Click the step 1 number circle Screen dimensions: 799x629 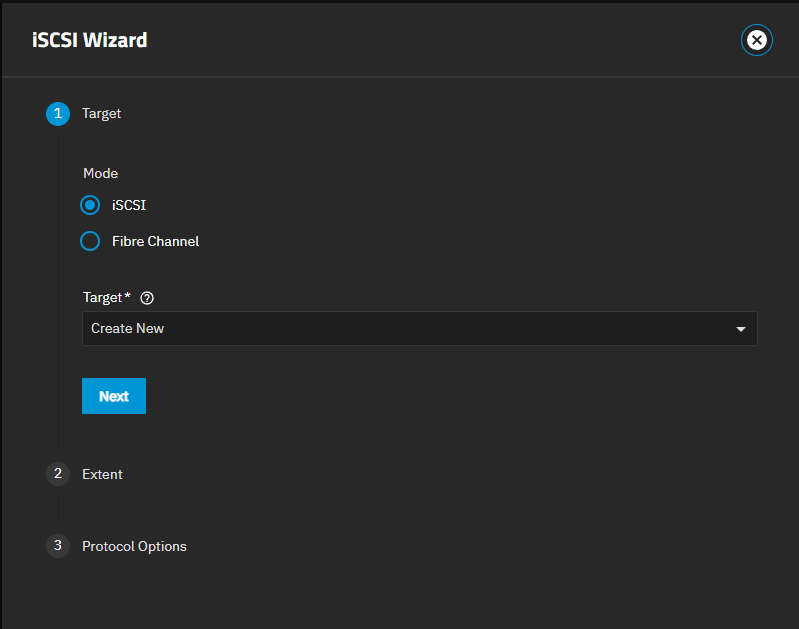58,114
